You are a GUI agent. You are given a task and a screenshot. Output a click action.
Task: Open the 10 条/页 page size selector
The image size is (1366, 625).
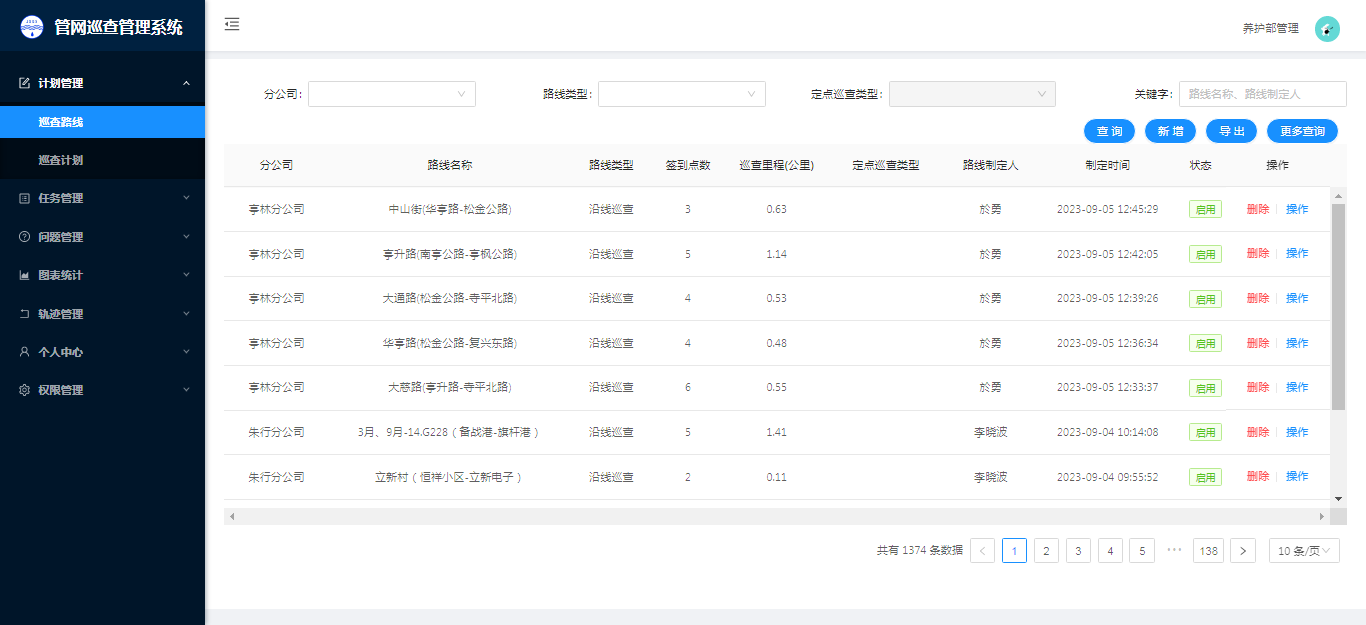pyautogui.click(x=1304, y=551)
